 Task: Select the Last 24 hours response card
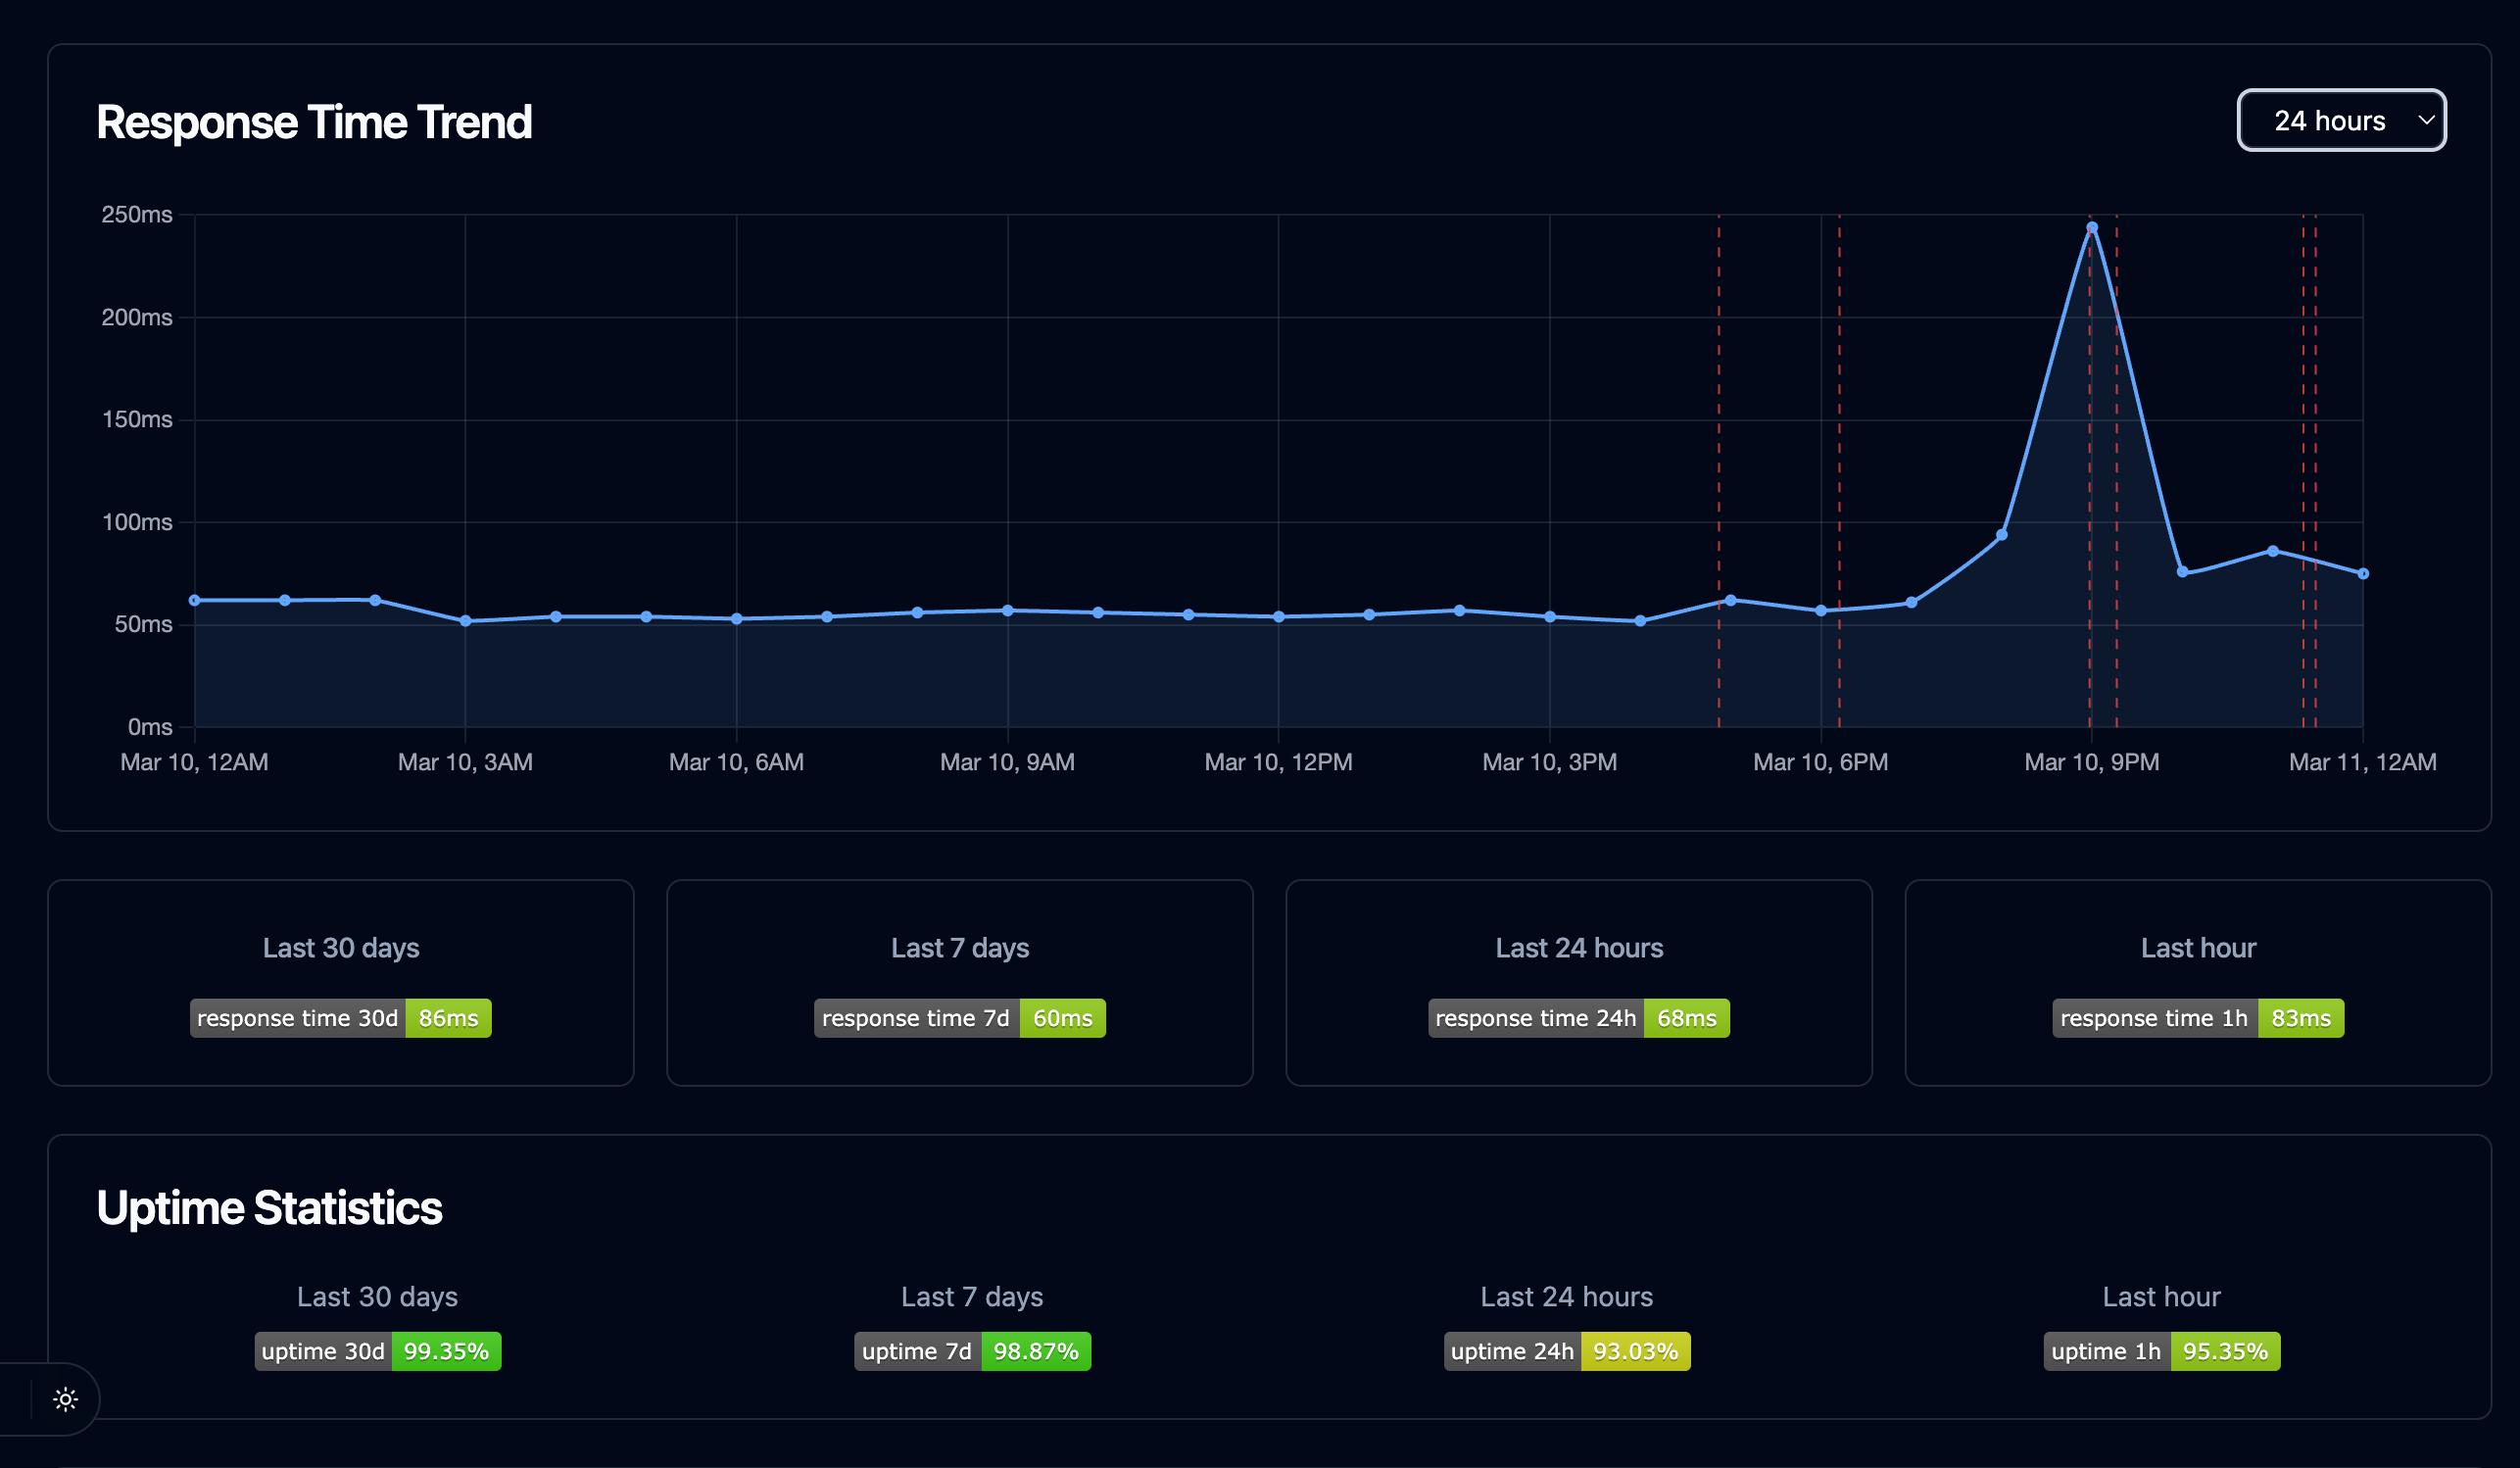point(1578,982)
